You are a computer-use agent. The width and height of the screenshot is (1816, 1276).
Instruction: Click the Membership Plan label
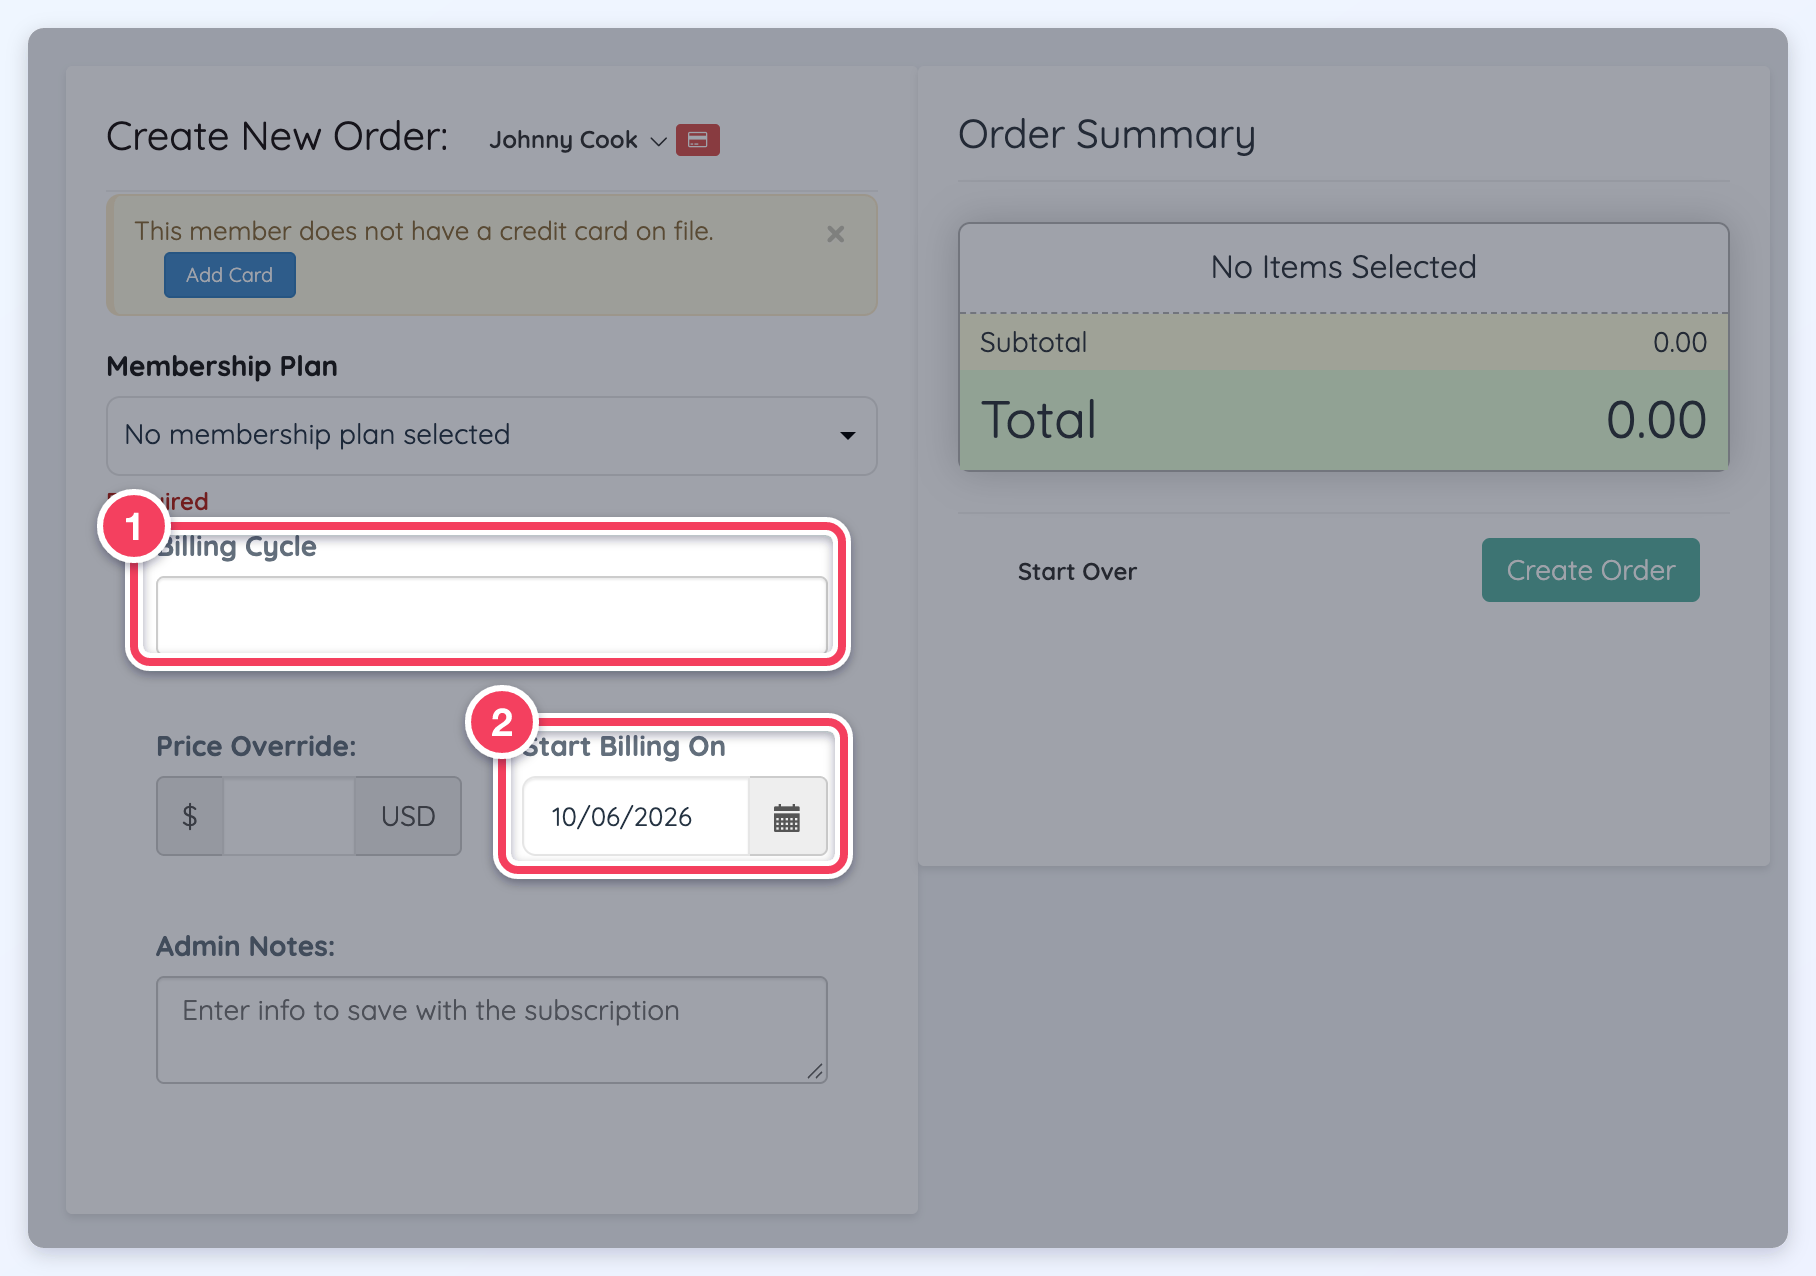pos(222,366)
